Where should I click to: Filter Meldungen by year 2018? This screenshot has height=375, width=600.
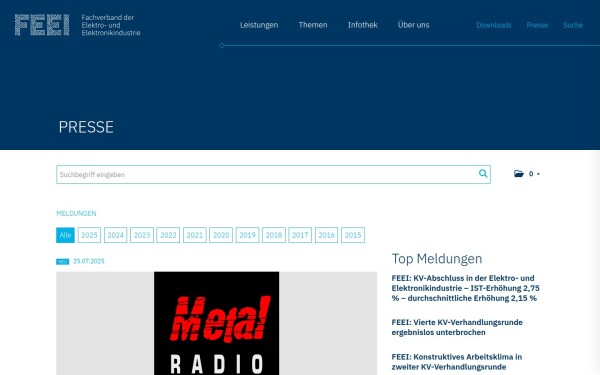[x=274, y=235]
